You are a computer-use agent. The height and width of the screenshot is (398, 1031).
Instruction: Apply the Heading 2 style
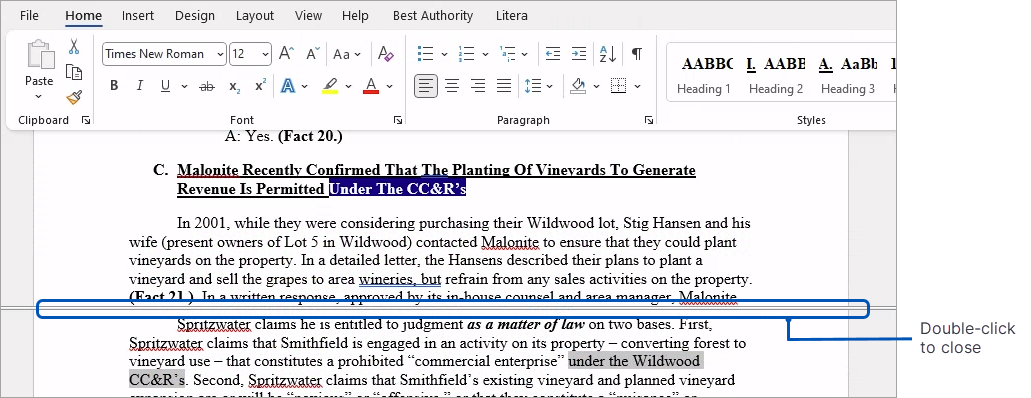coord(776,74)
